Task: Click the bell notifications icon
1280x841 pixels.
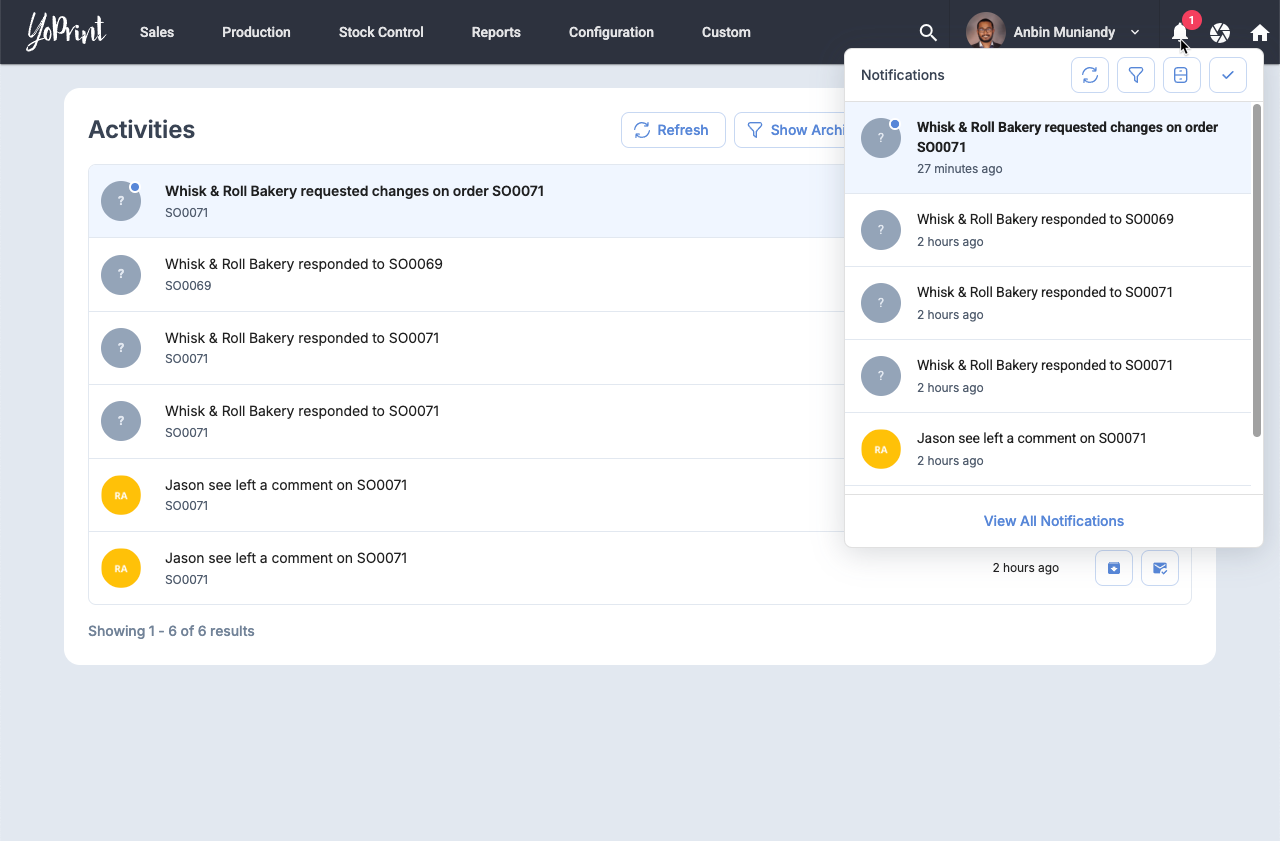Action: pos(1180,33)
